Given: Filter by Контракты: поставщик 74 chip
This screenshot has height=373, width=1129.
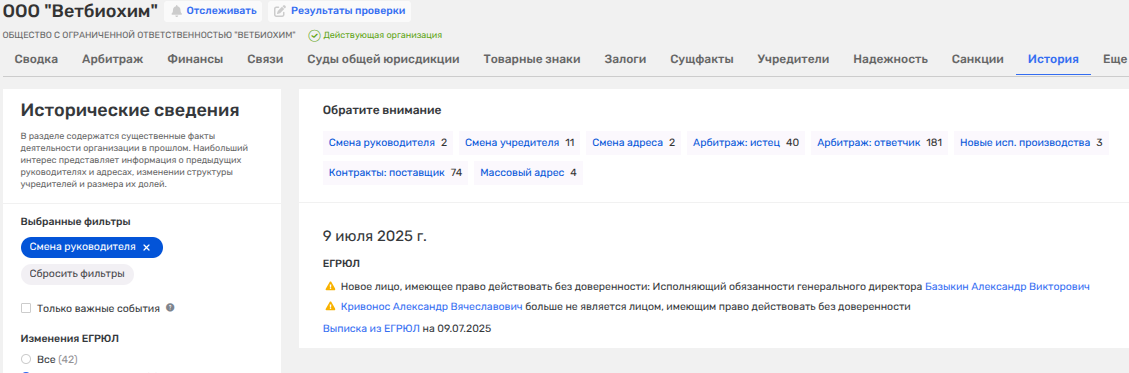Looking at the screenshot, I should (395, 173).
